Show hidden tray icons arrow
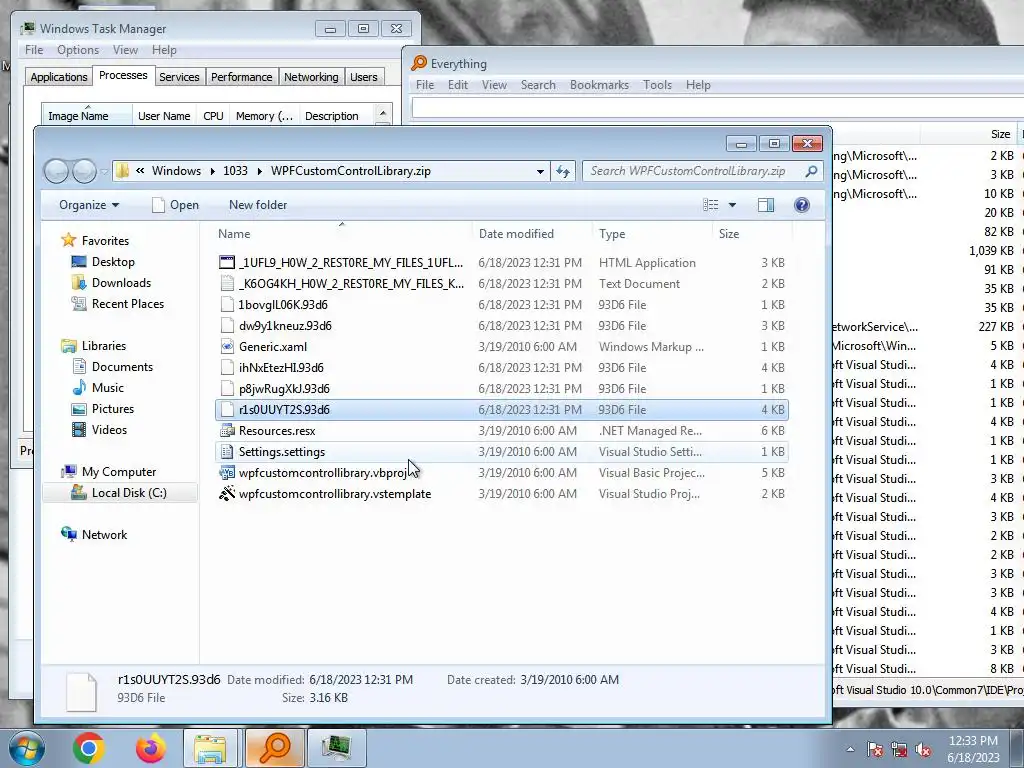The width and height of the screenshot is (1024, 768). point(850,749)
